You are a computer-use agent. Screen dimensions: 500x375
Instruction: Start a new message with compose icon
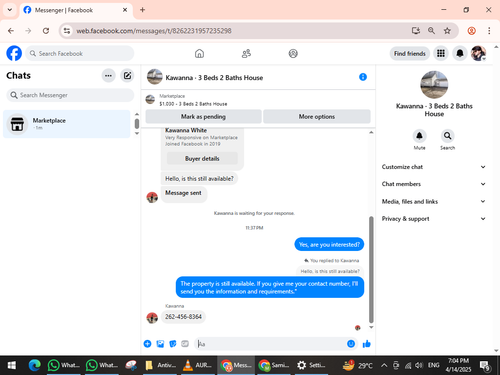point(127,76)
